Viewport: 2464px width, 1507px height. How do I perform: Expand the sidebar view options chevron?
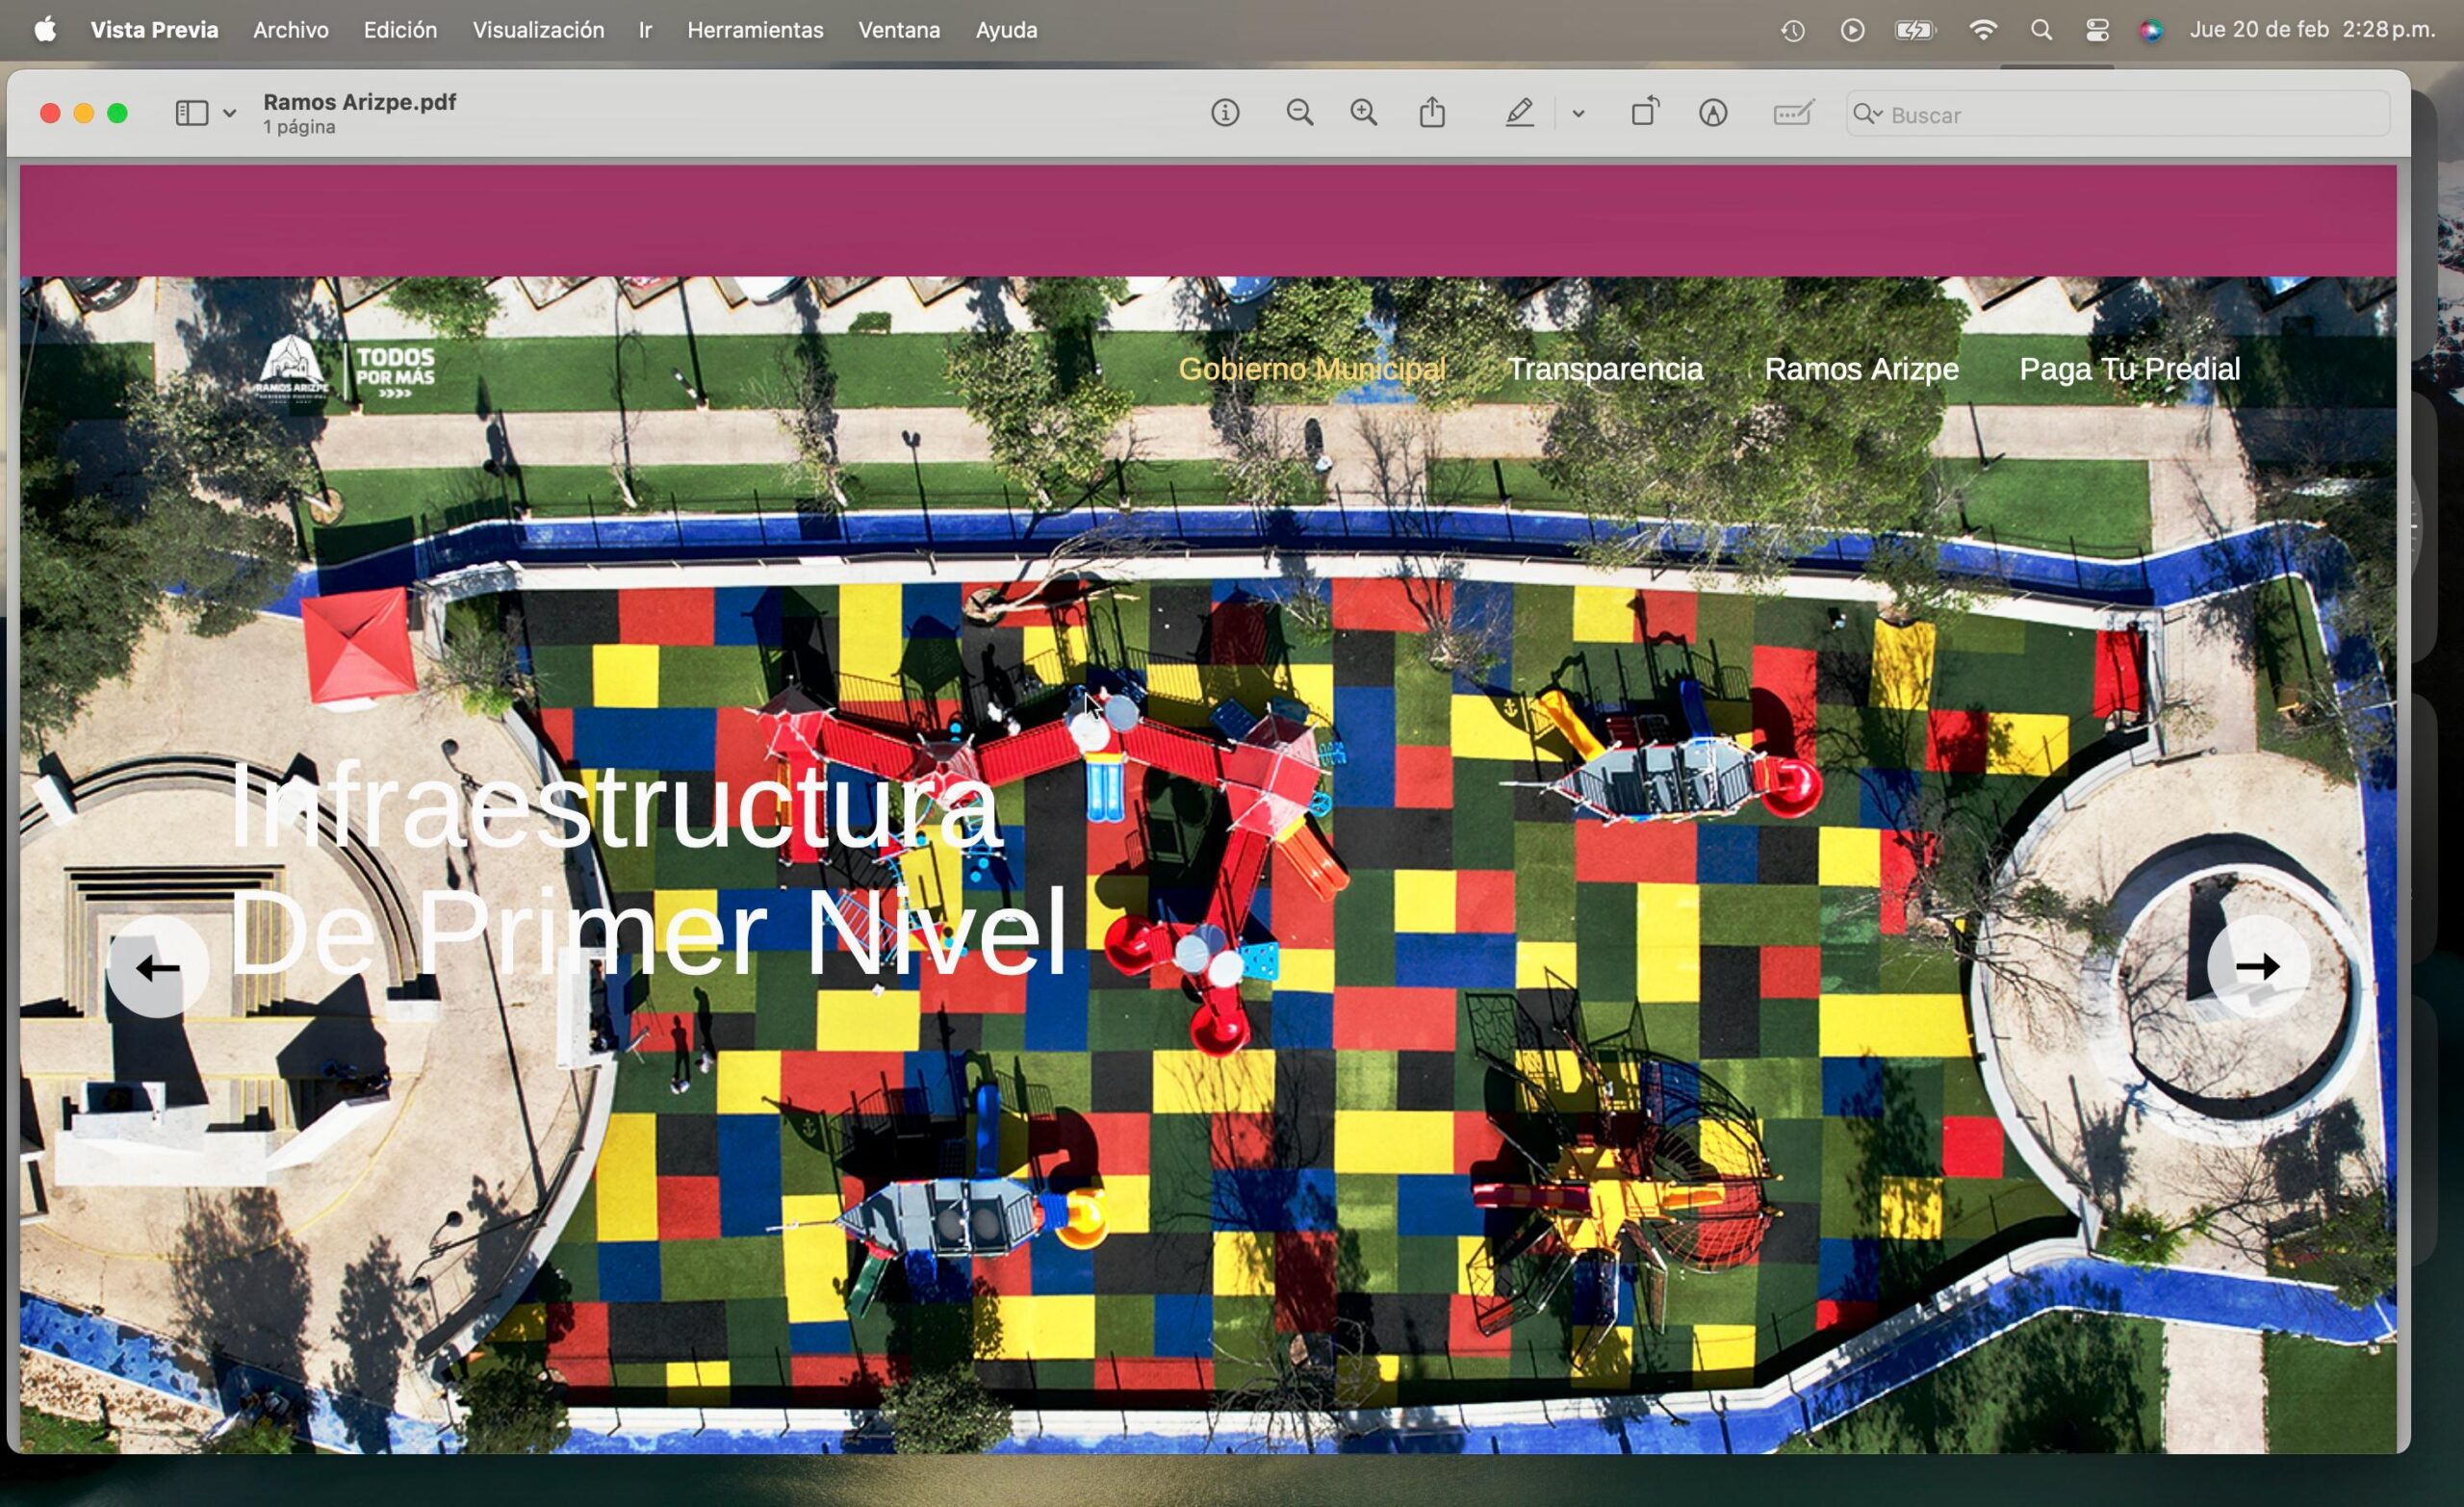(x=230, y=114)
